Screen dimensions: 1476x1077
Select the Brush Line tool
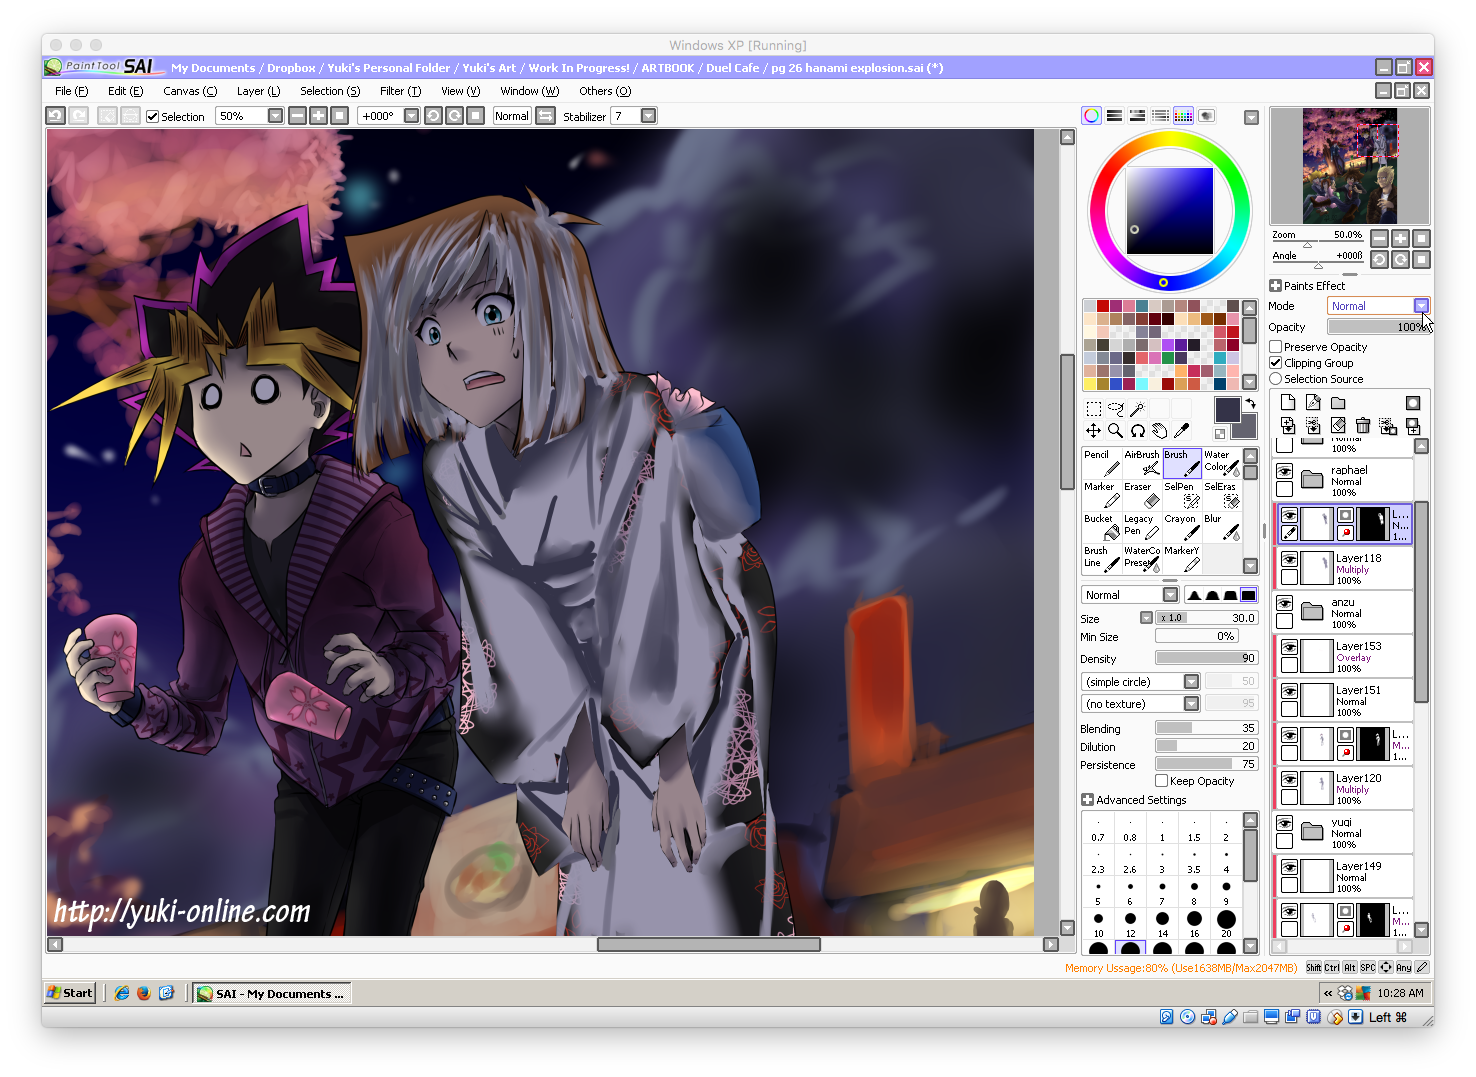(1101, 558)
